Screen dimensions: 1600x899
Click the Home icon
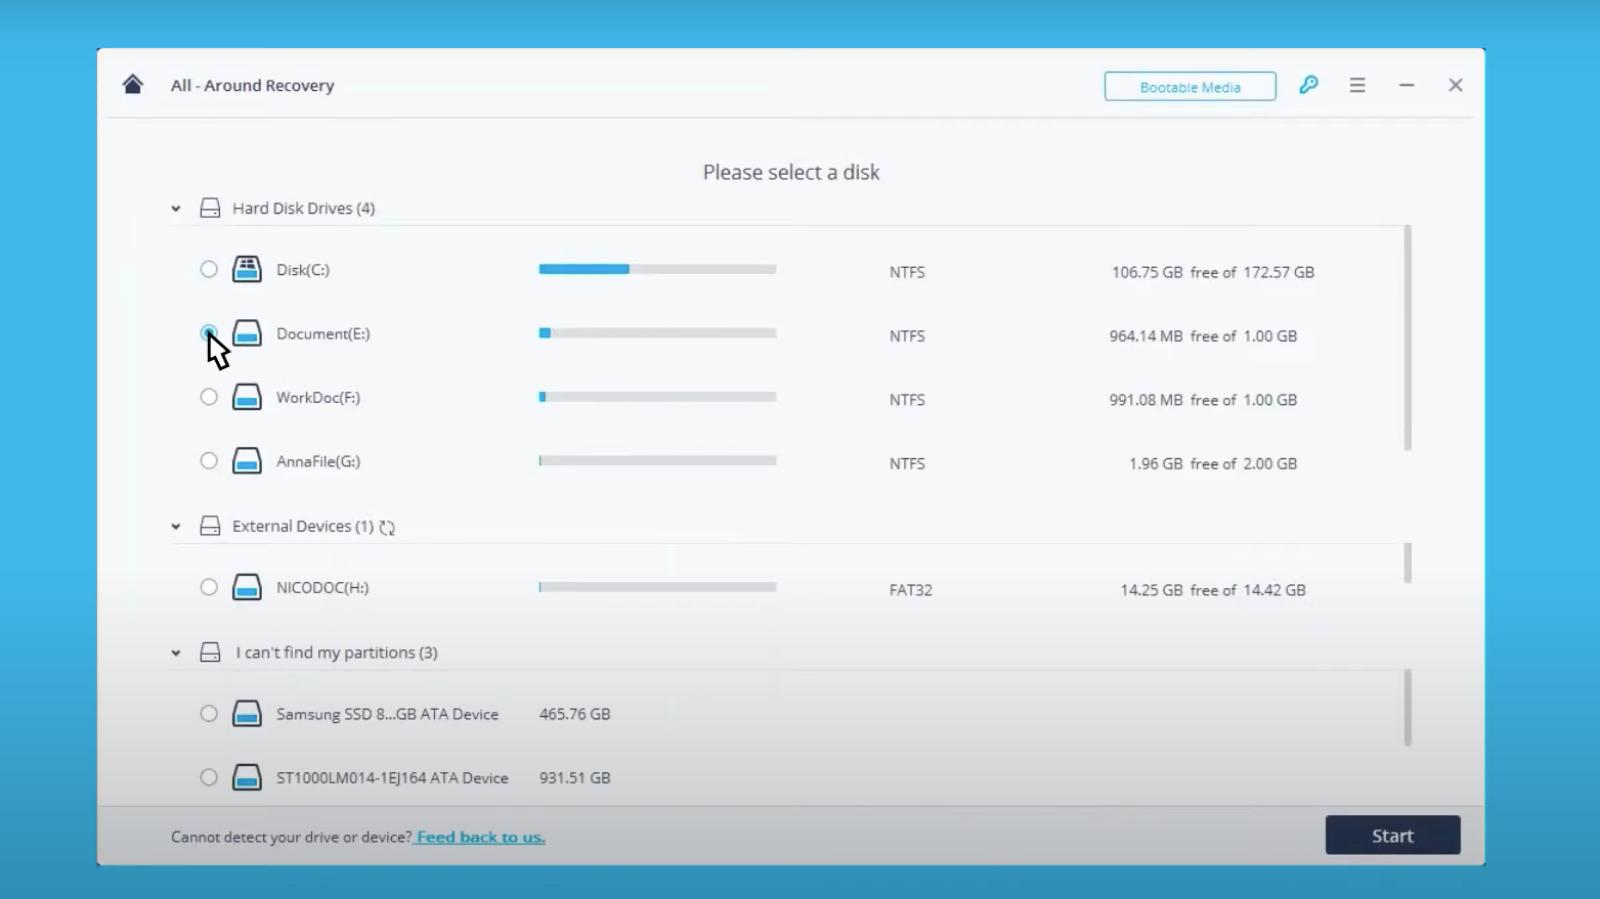click(133, 85)
